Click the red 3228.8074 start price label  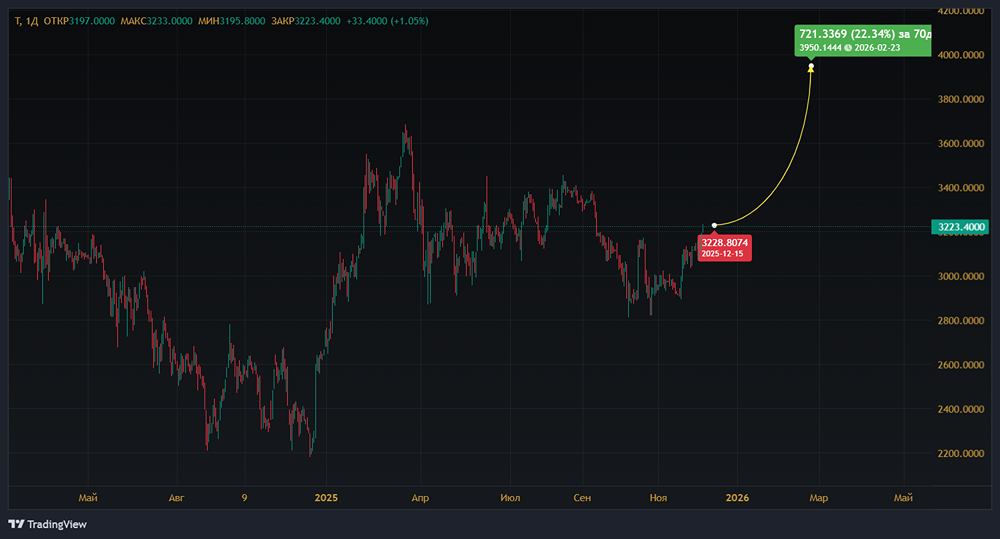click(x=725, y=242)
